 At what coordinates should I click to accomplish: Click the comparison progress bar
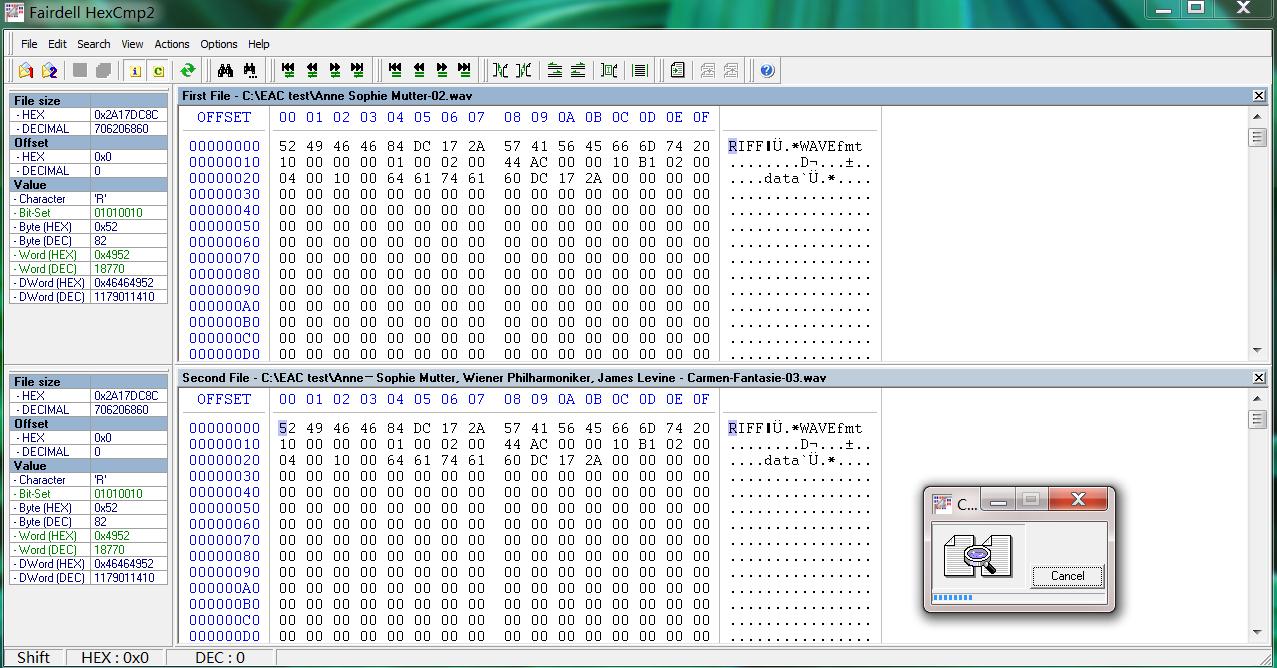coord(1019,598)
